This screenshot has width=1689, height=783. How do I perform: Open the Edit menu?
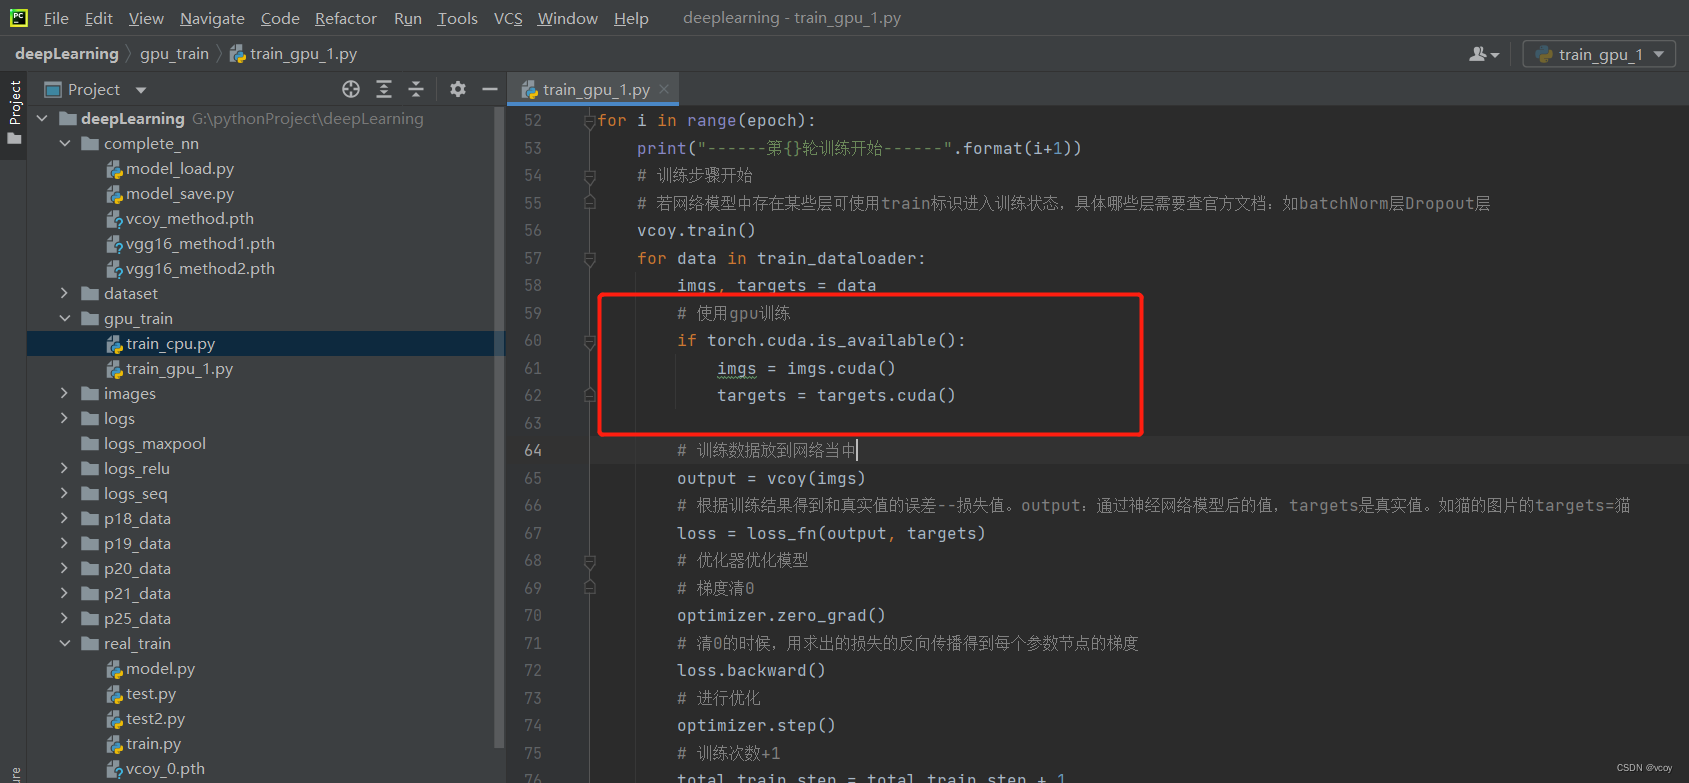[99, 18]
